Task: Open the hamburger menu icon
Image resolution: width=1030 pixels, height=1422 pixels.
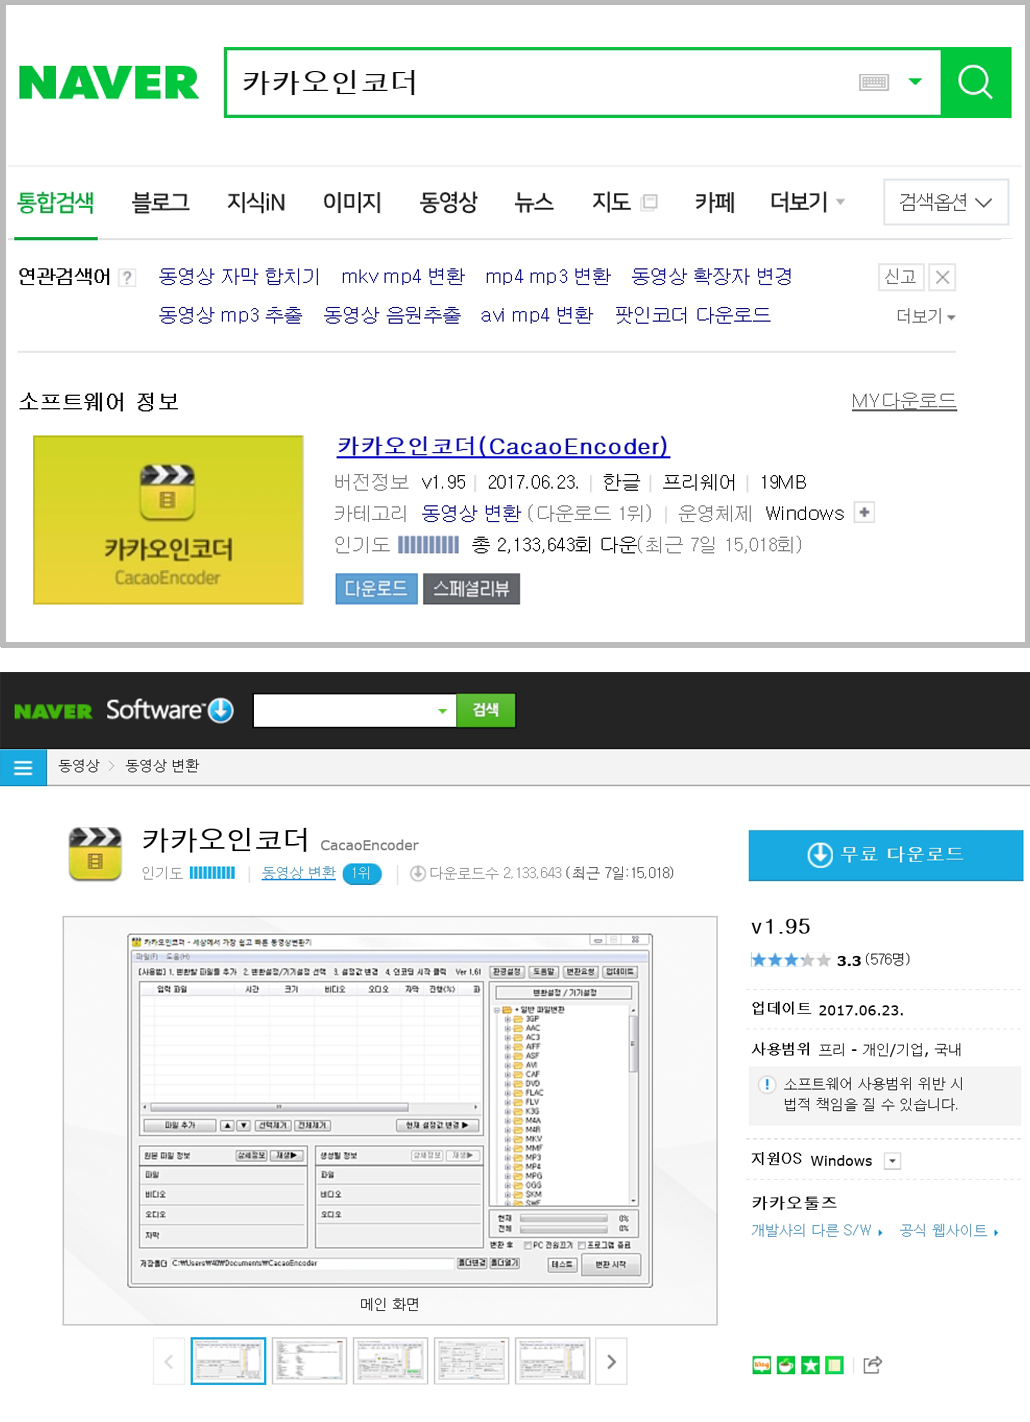Action: pos(23,767)
